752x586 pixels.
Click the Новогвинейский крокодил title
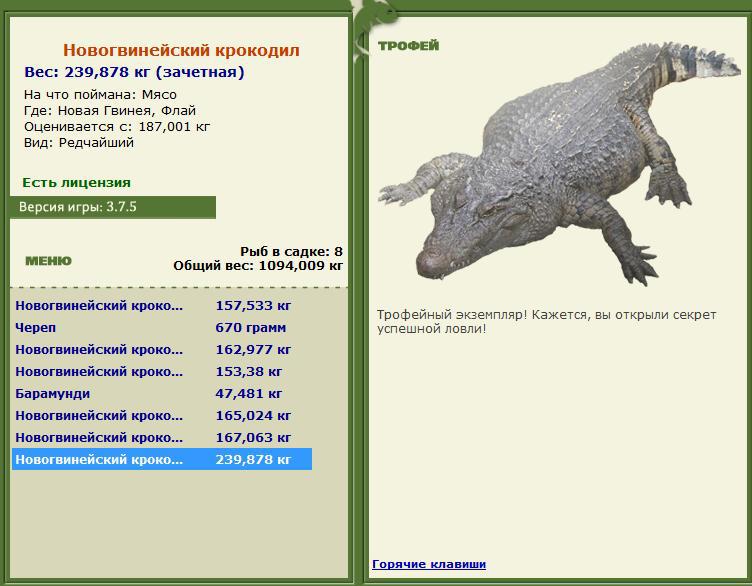click(x=181, y=50)
